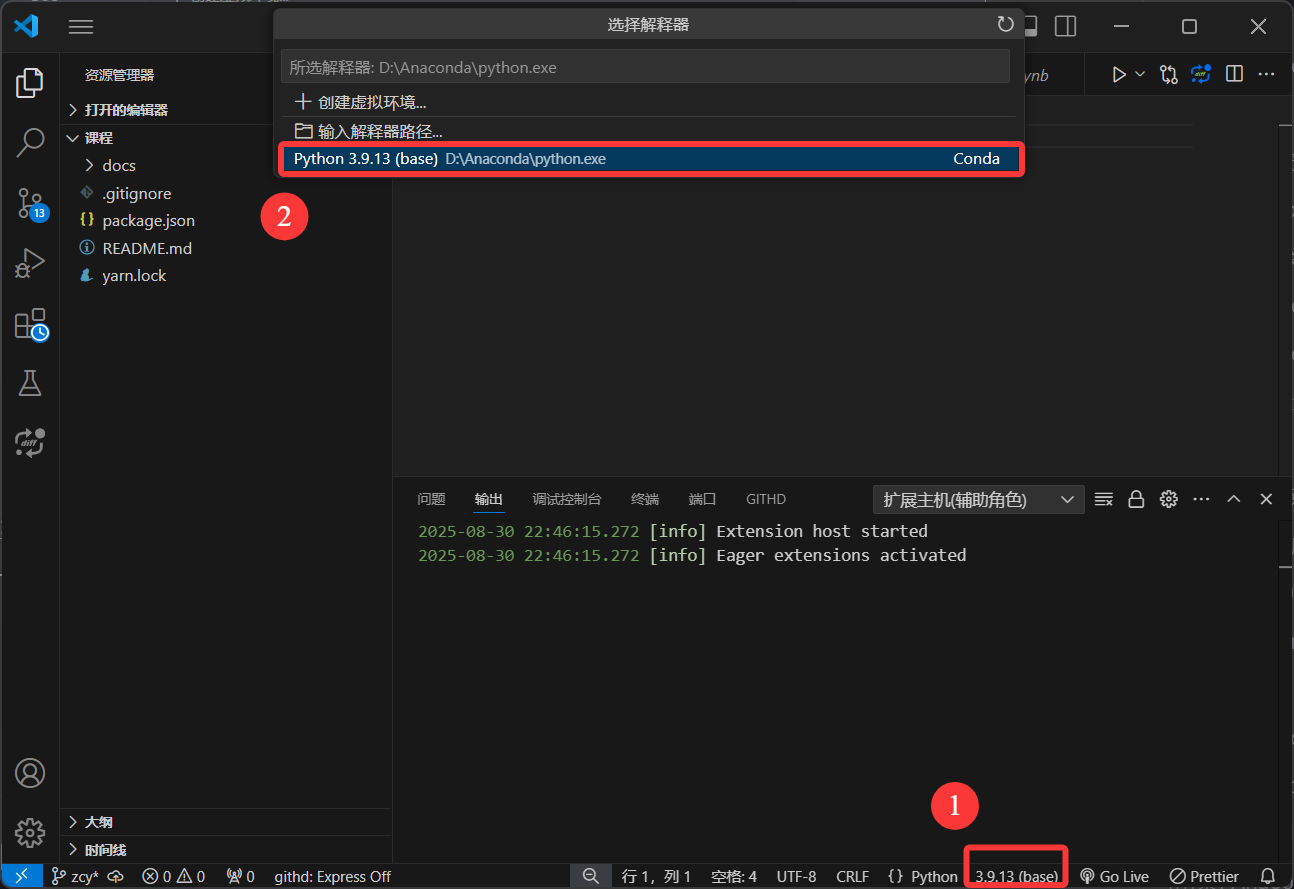Open the Accounts icon in activity bar

[x=30, y=773]
